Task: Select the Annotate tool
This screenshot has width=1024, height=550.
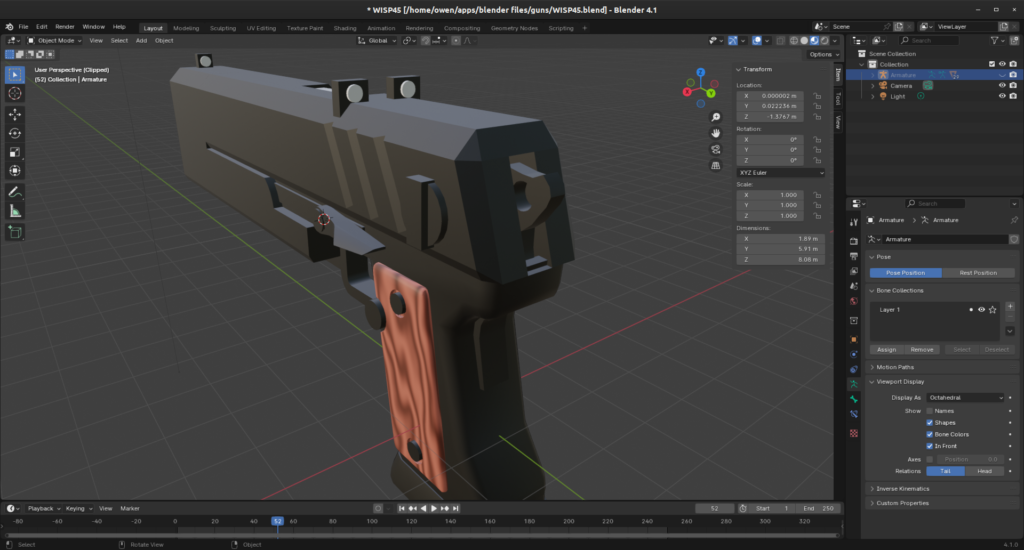Action: point(15,192)
